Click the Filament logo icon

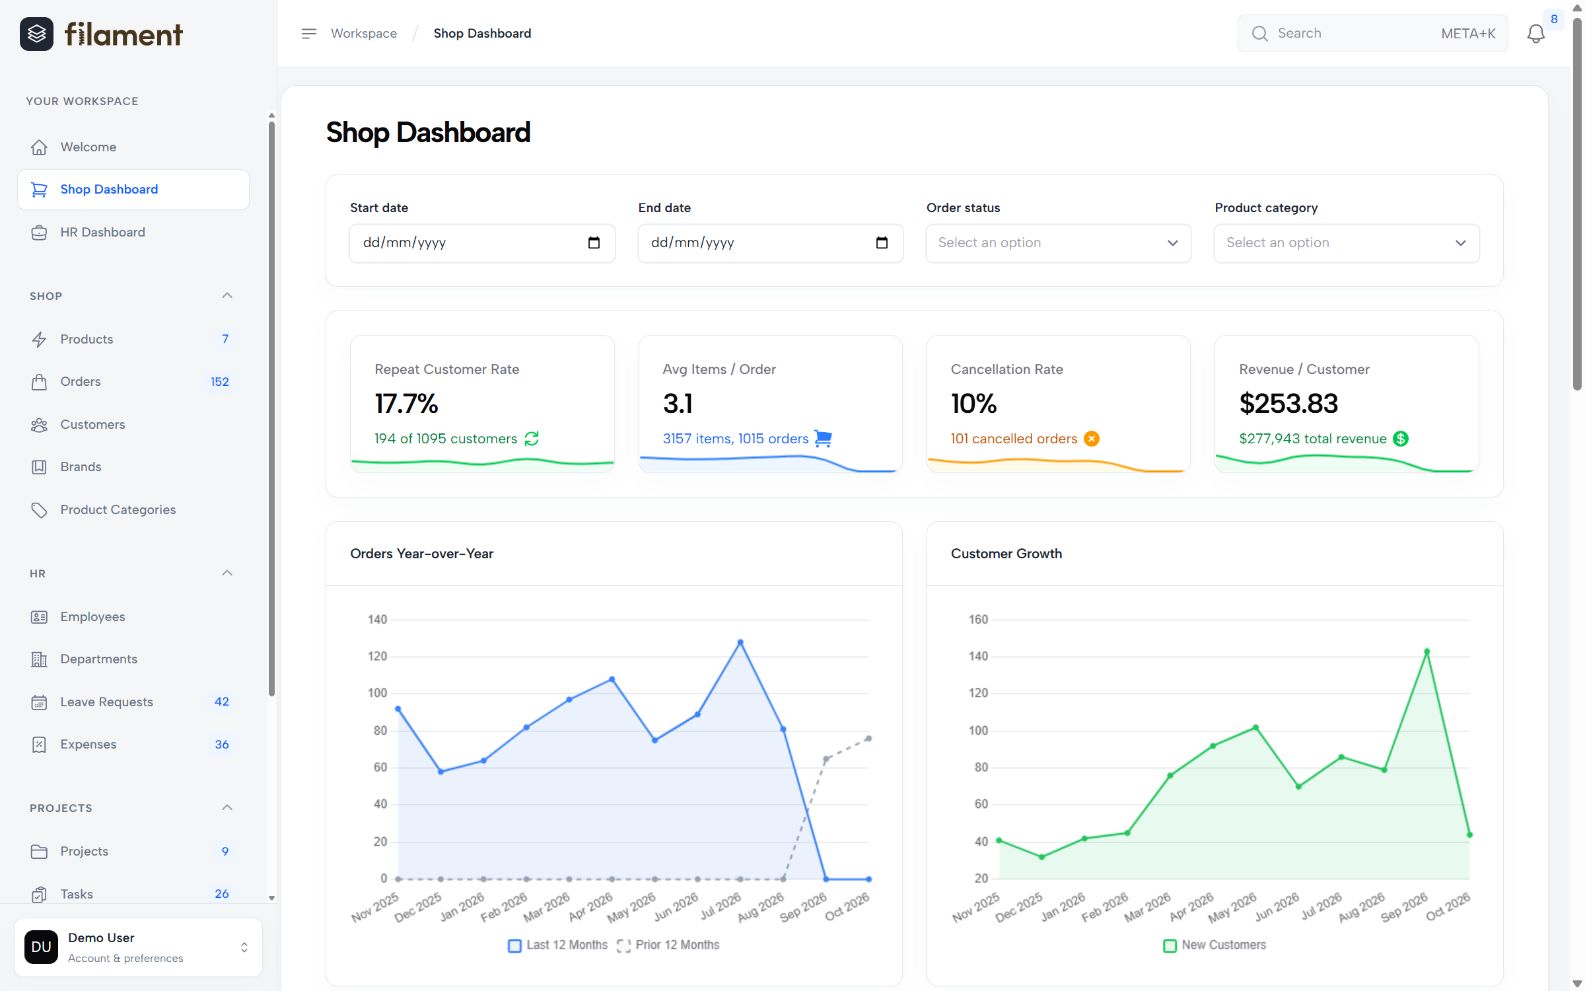pyautogui.click(x=37, y=34)
